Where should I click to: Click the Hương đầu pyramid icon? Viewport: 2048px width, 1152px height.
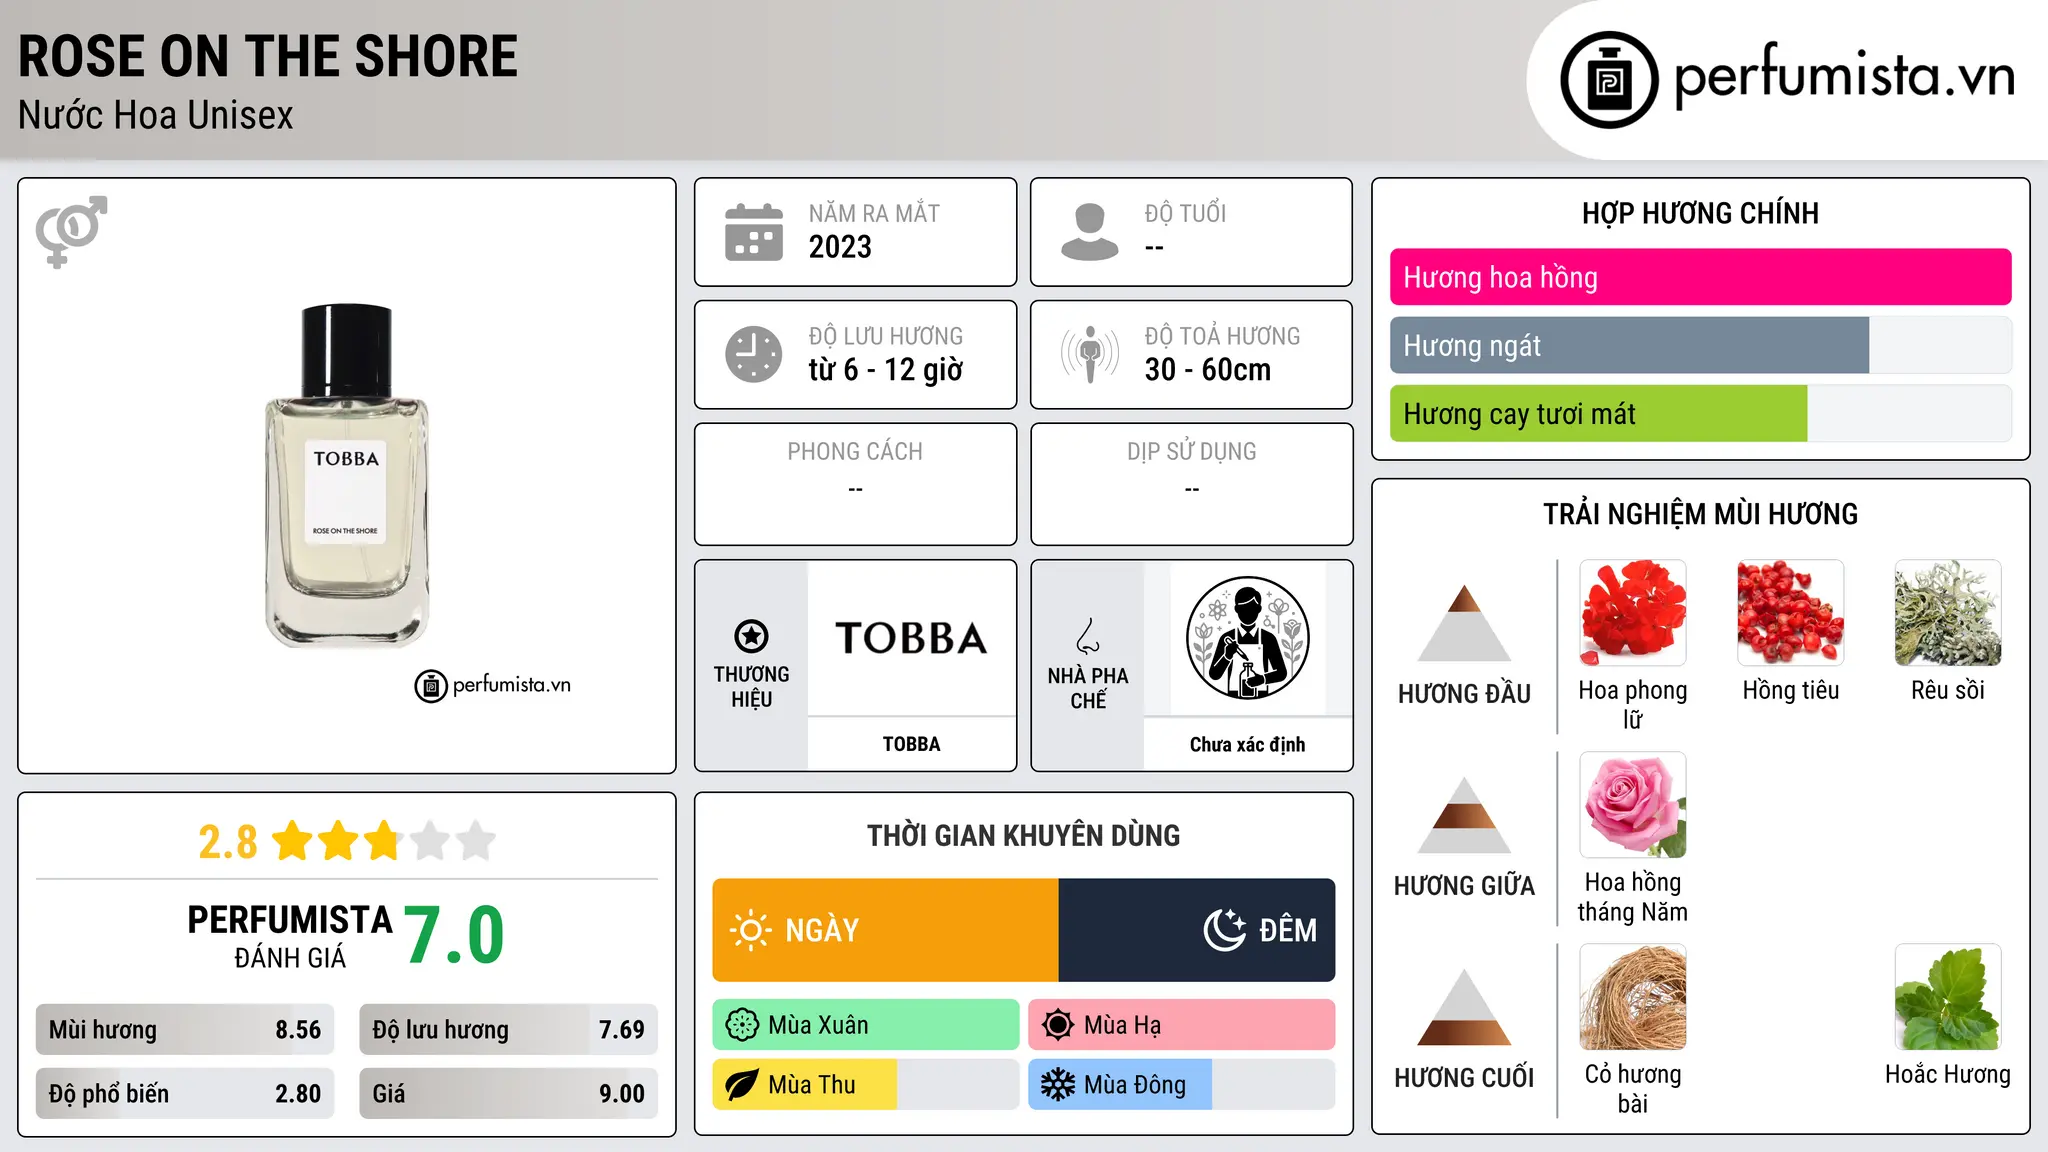1464,622
